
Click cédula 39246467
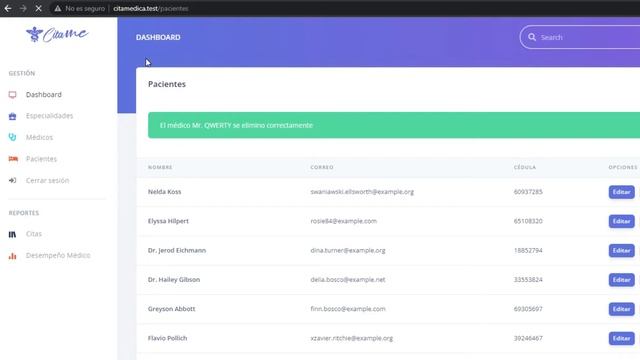tap(528, 338)
